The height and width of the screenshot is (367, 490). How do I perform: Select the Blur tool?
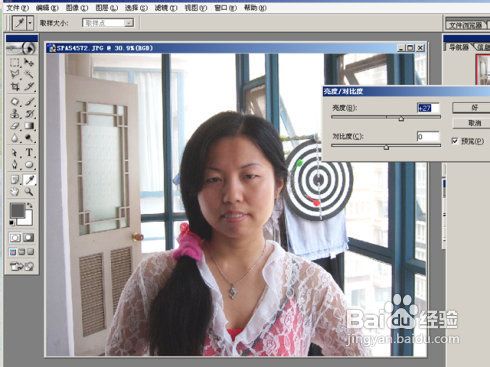tap(15, 138)
